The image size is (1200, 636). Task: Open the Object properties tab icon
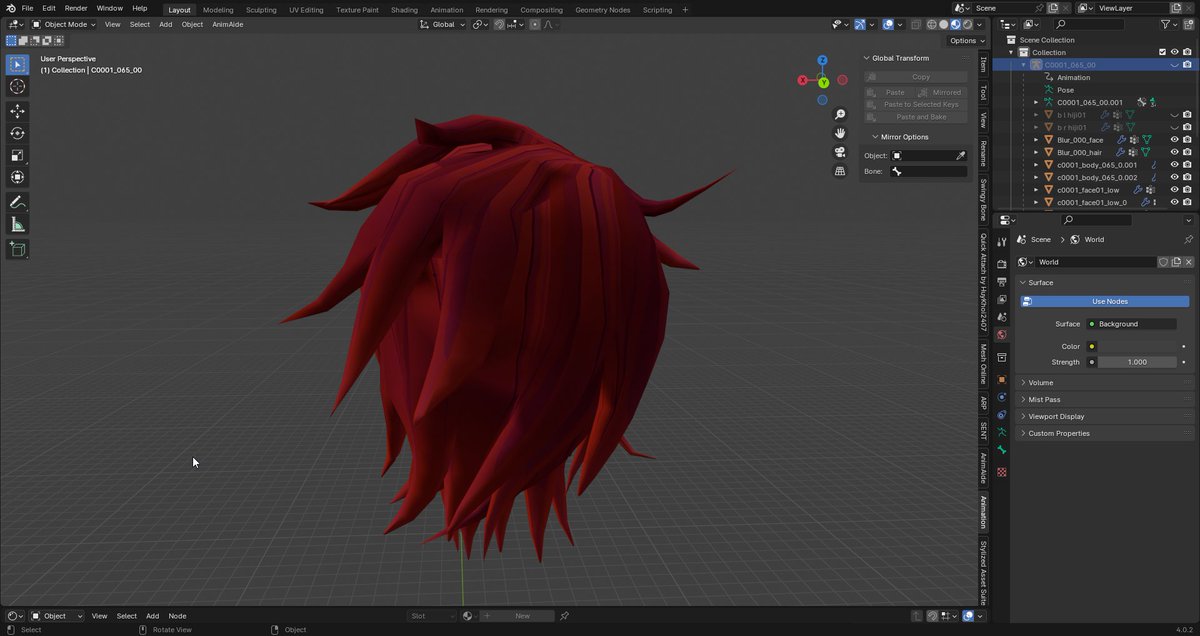click(x=1001, y=380)
